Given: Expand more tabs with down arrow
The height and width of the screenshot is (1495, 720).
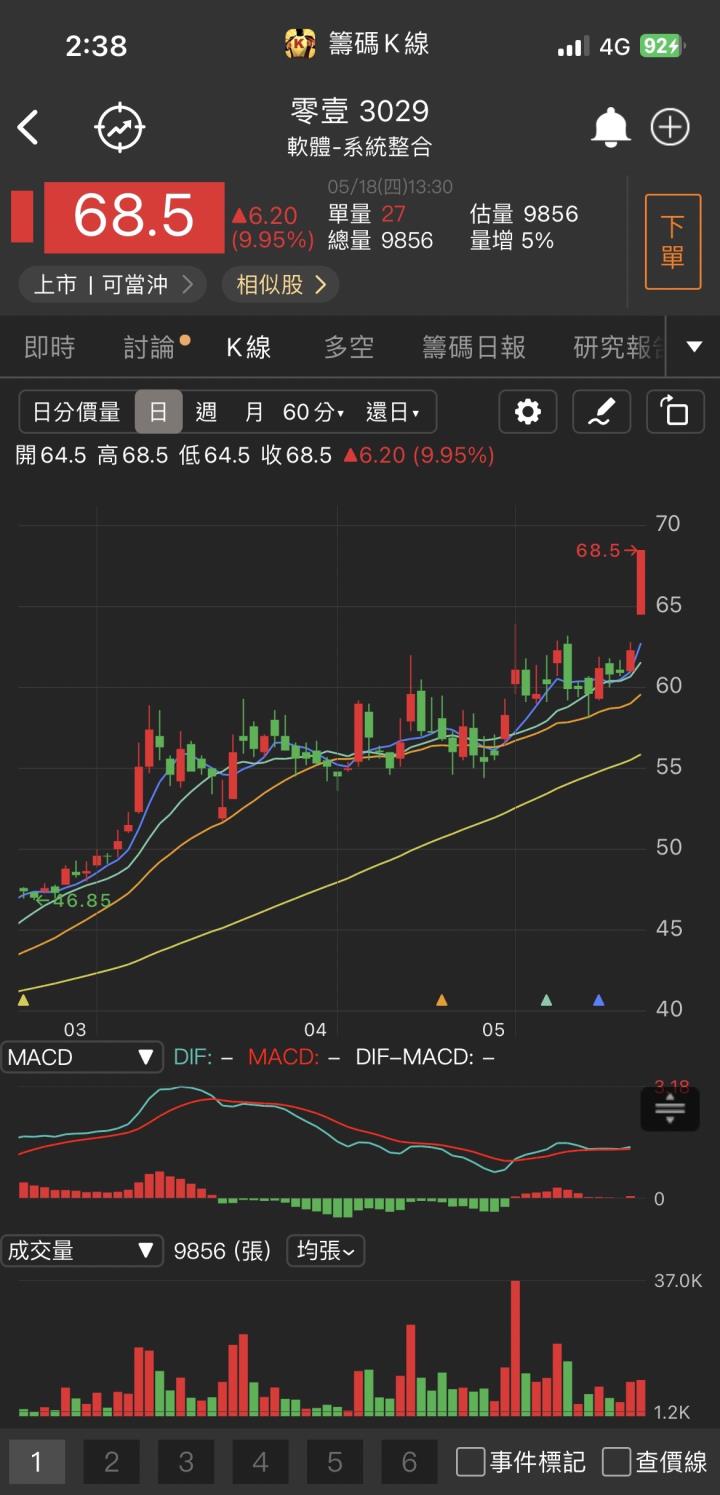Looking at the screenshot, I should [x=694, y=347].
